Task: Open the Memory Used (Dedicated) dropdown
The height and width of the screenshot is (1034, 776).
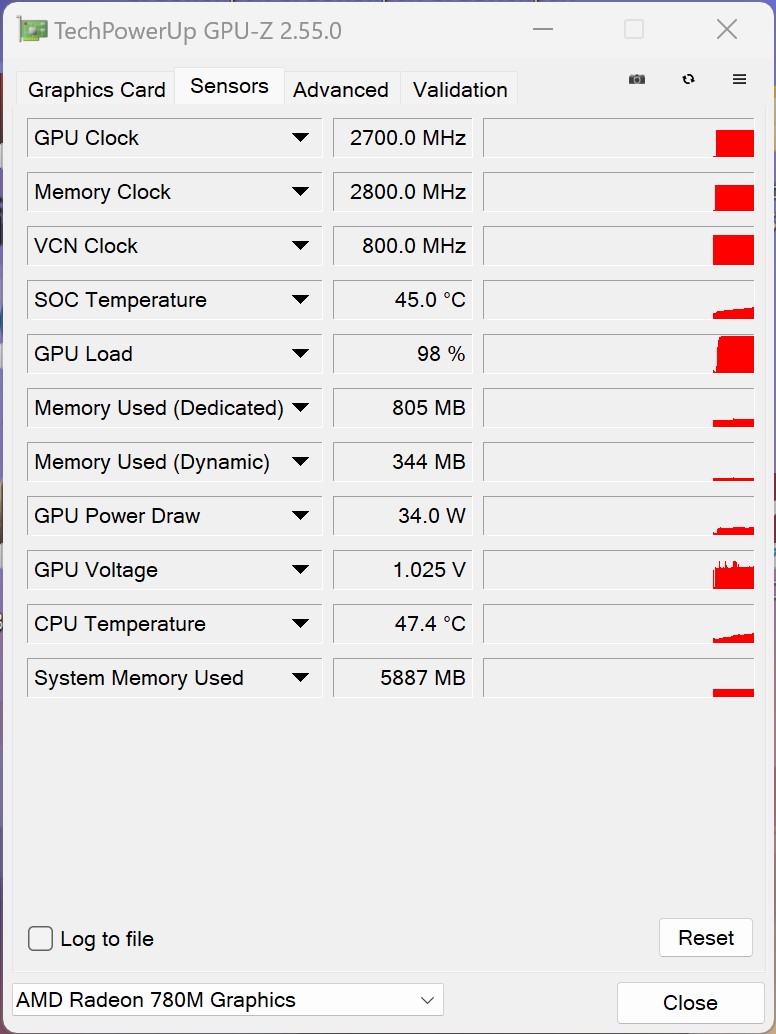Action: click(300, 408)
